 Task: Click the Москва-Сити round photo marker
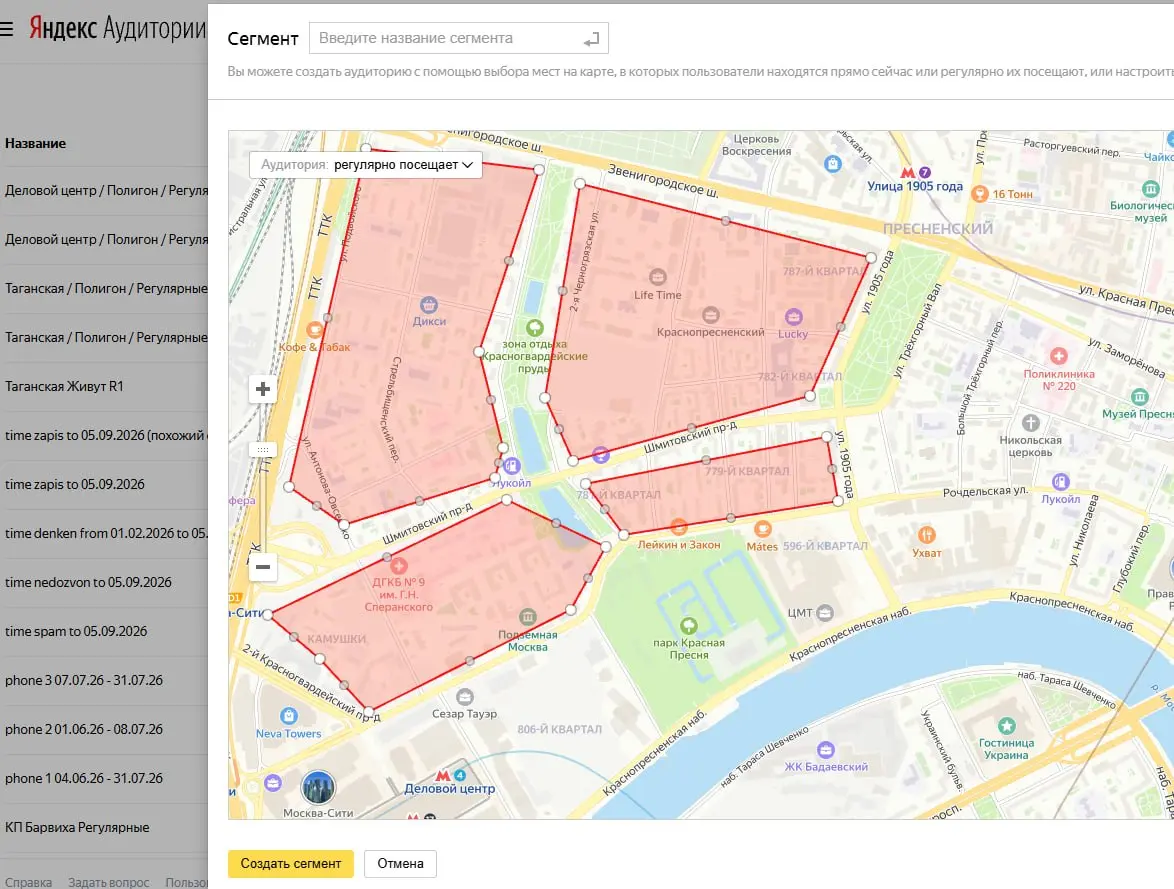tap(318, 787)
